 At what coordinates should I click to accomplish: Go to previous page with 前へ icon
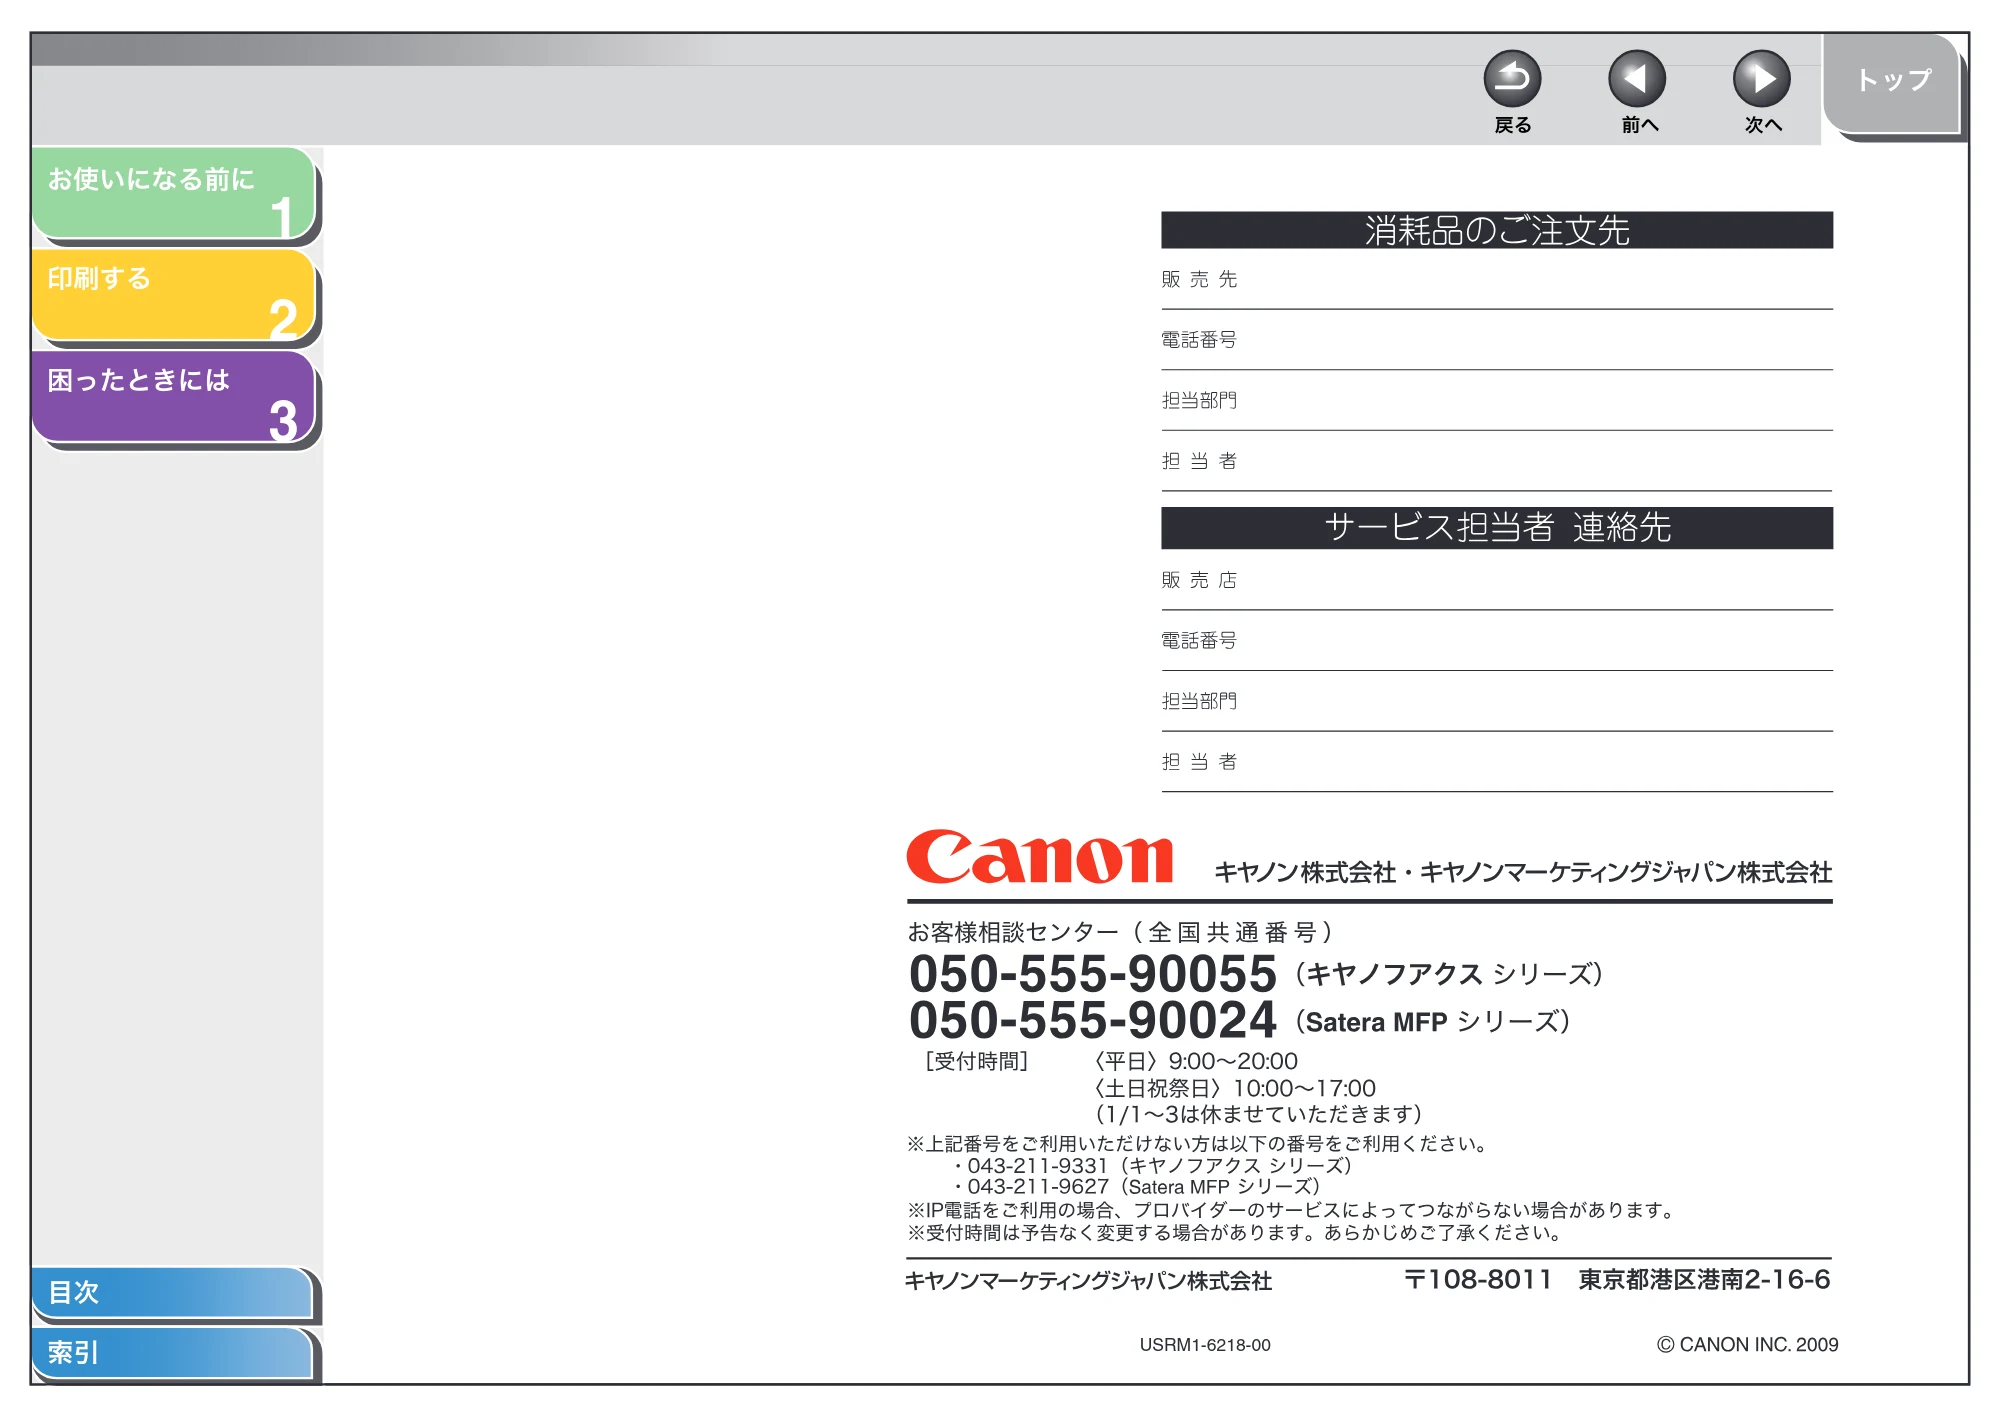click(x=1637, y=79)
